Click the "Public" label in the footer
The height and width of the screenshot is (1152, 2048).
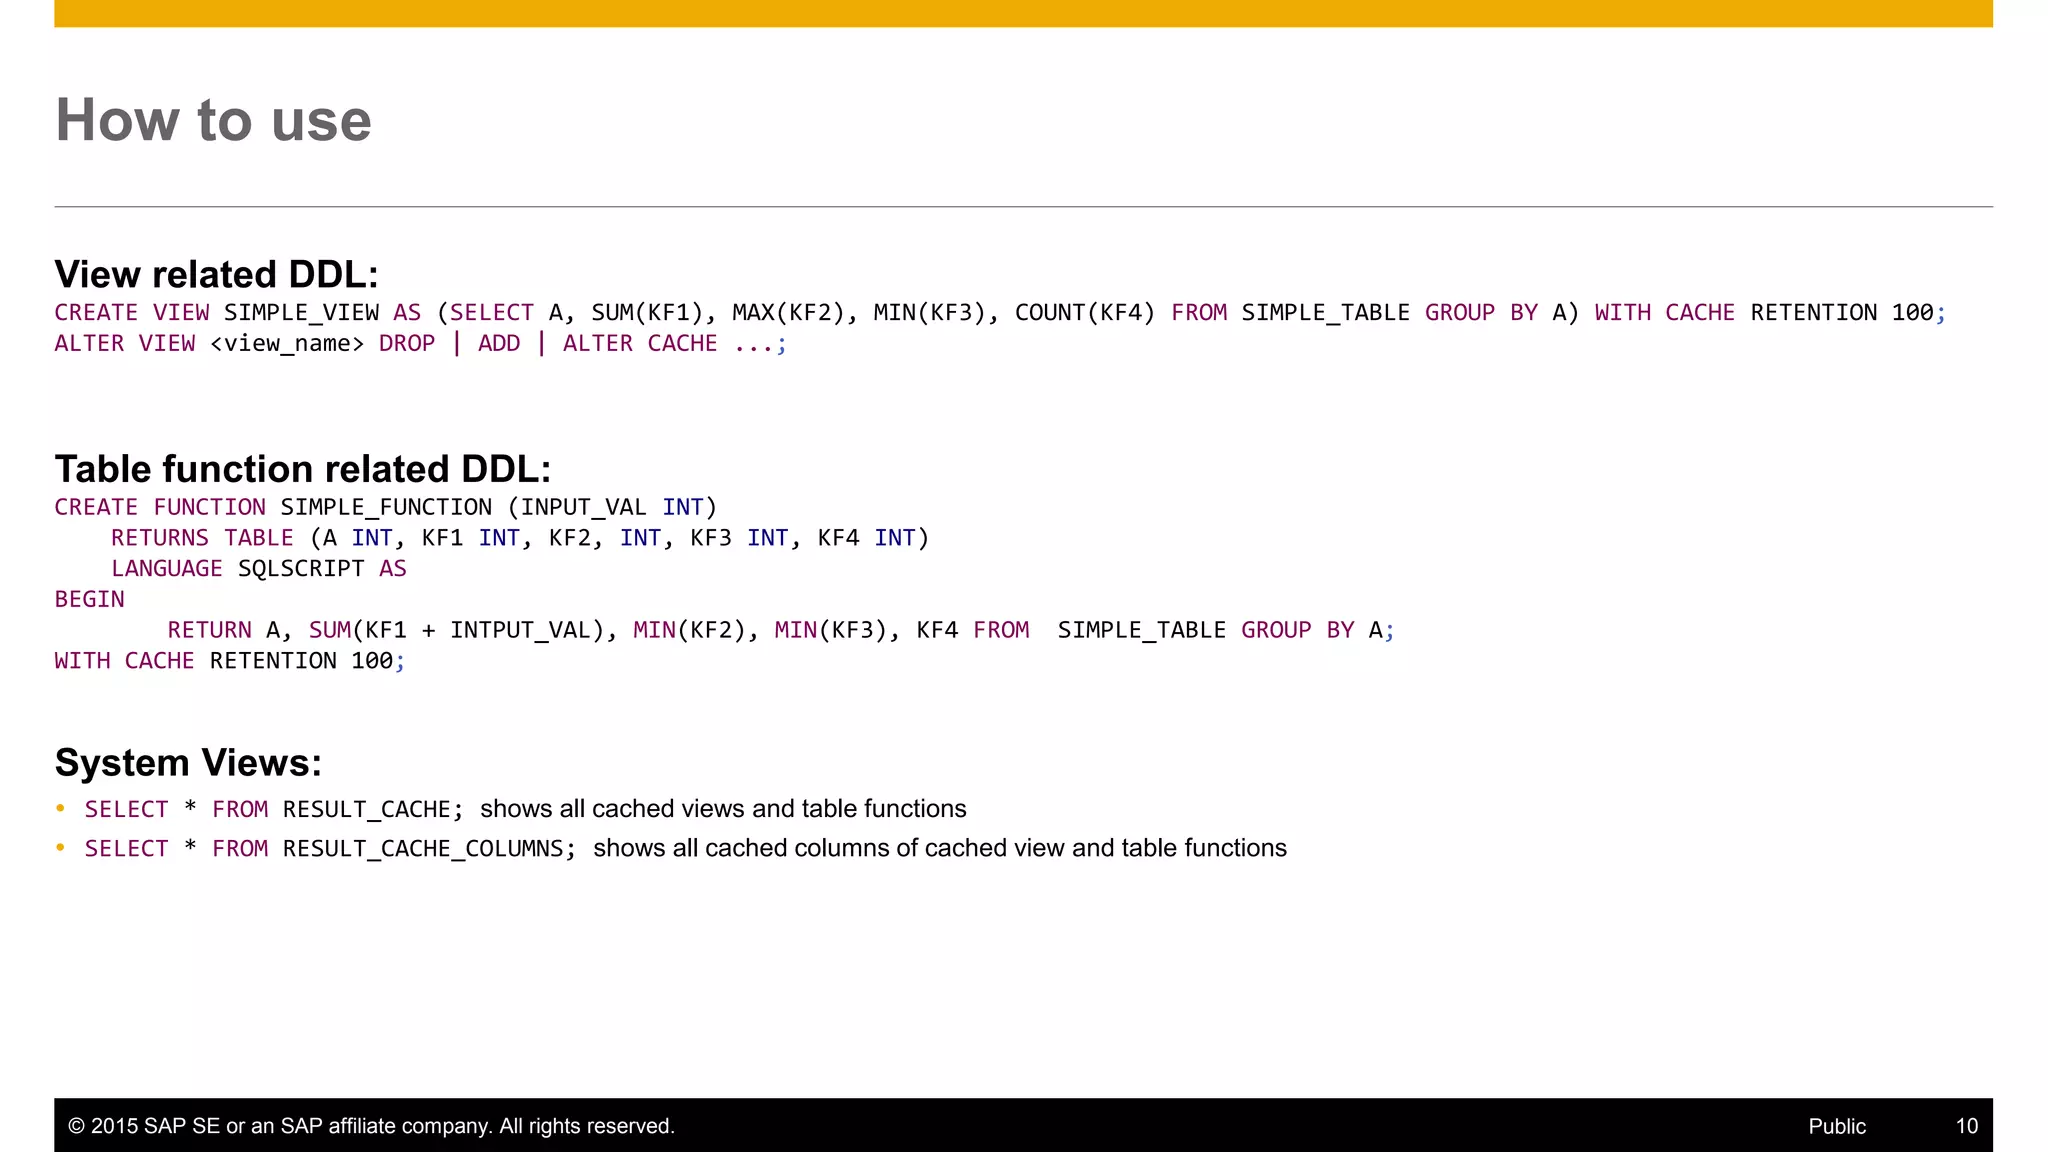(x=1837, y=1126)
